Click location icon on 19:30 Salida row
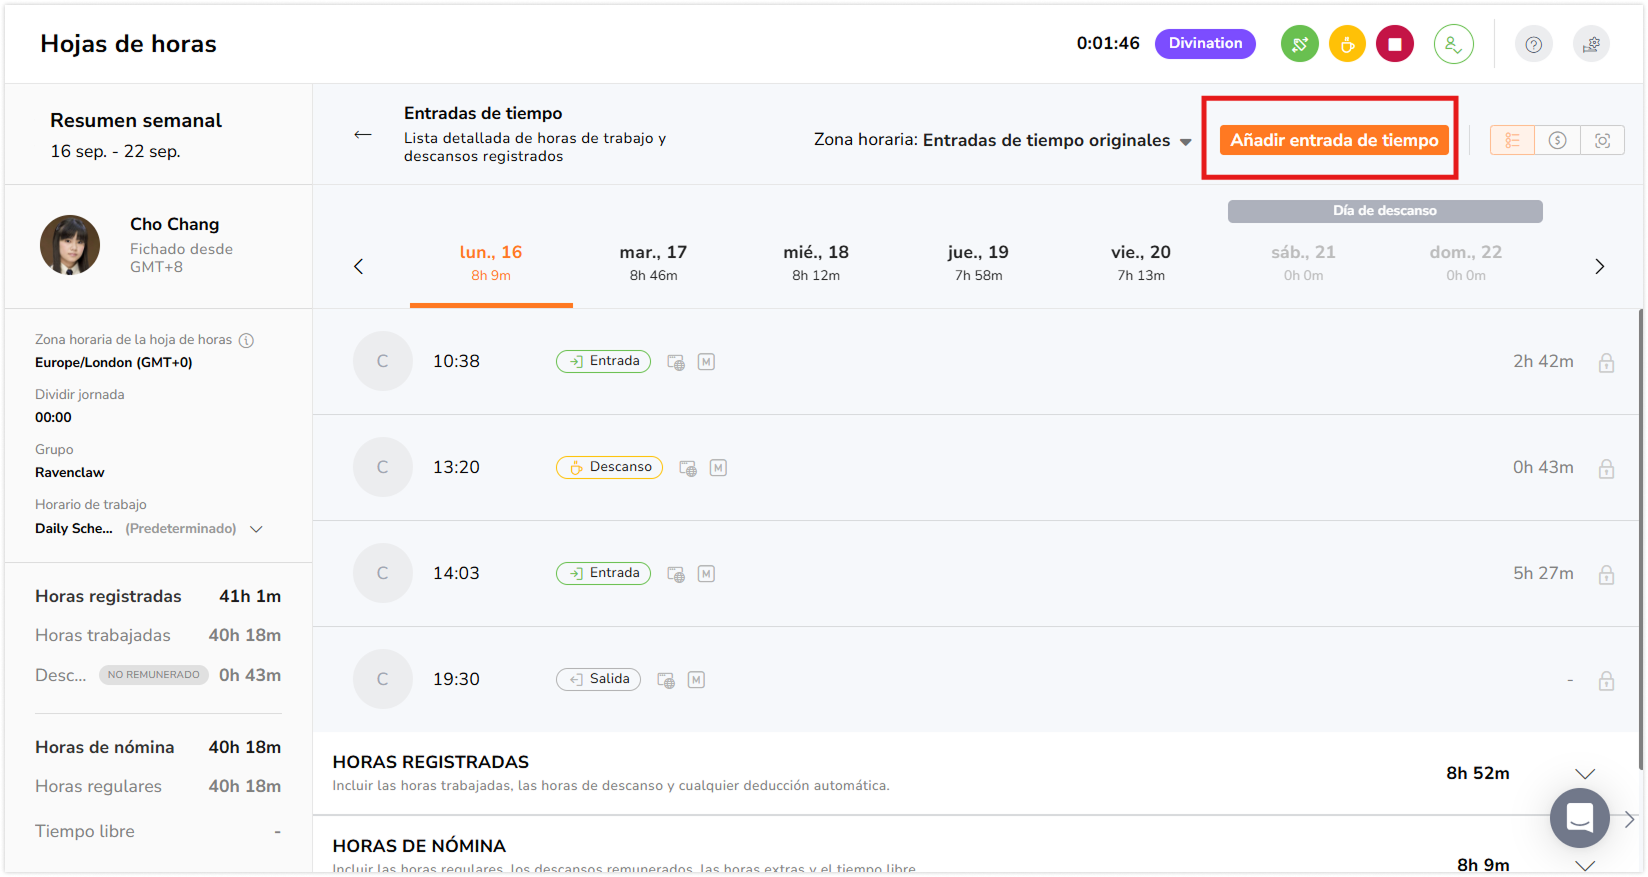Screen dimensions: 1648x877 666,680
